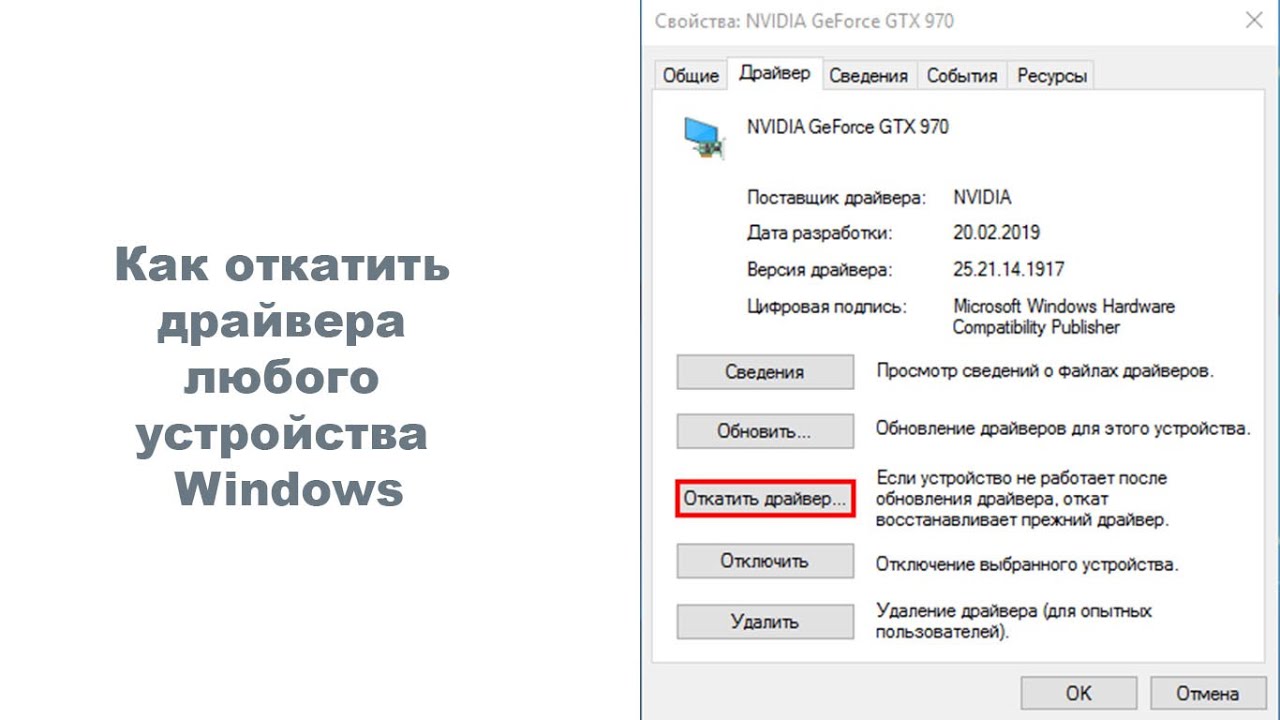The image size is (1280, 720).
Task: Click the Удаление драйвера description text
Action: (x=1014, y=621)
